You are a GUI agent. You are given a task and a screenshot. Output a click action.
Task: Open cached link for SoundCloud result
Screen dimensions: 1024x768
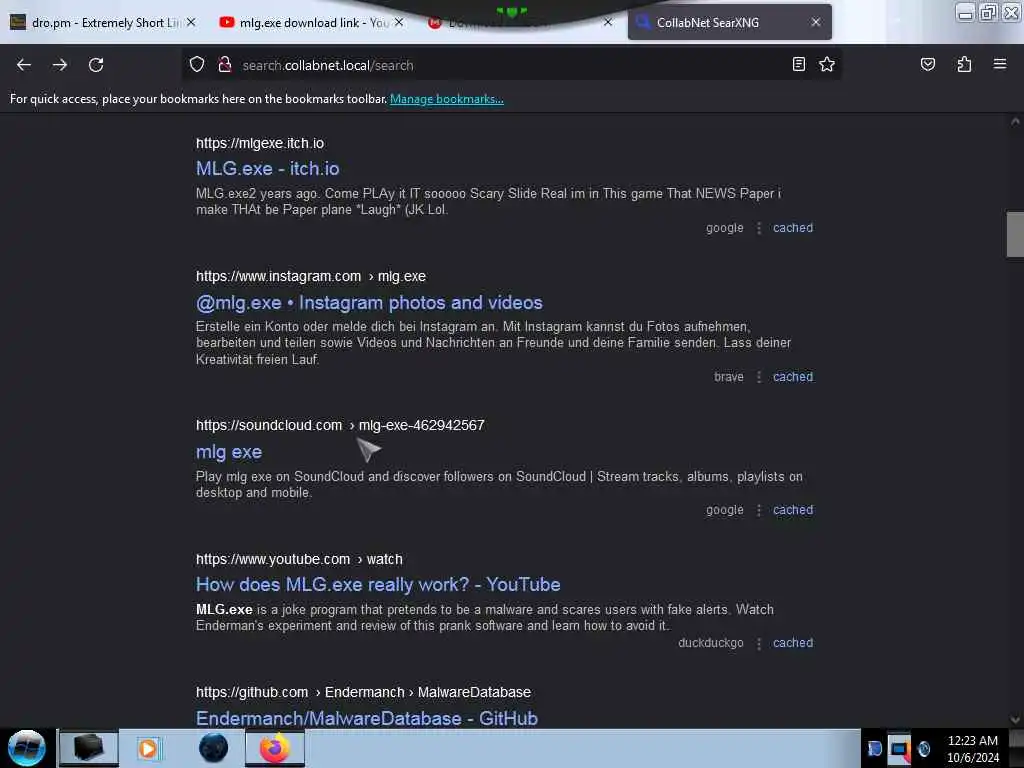pyautogui.click(x=793, y=510)
